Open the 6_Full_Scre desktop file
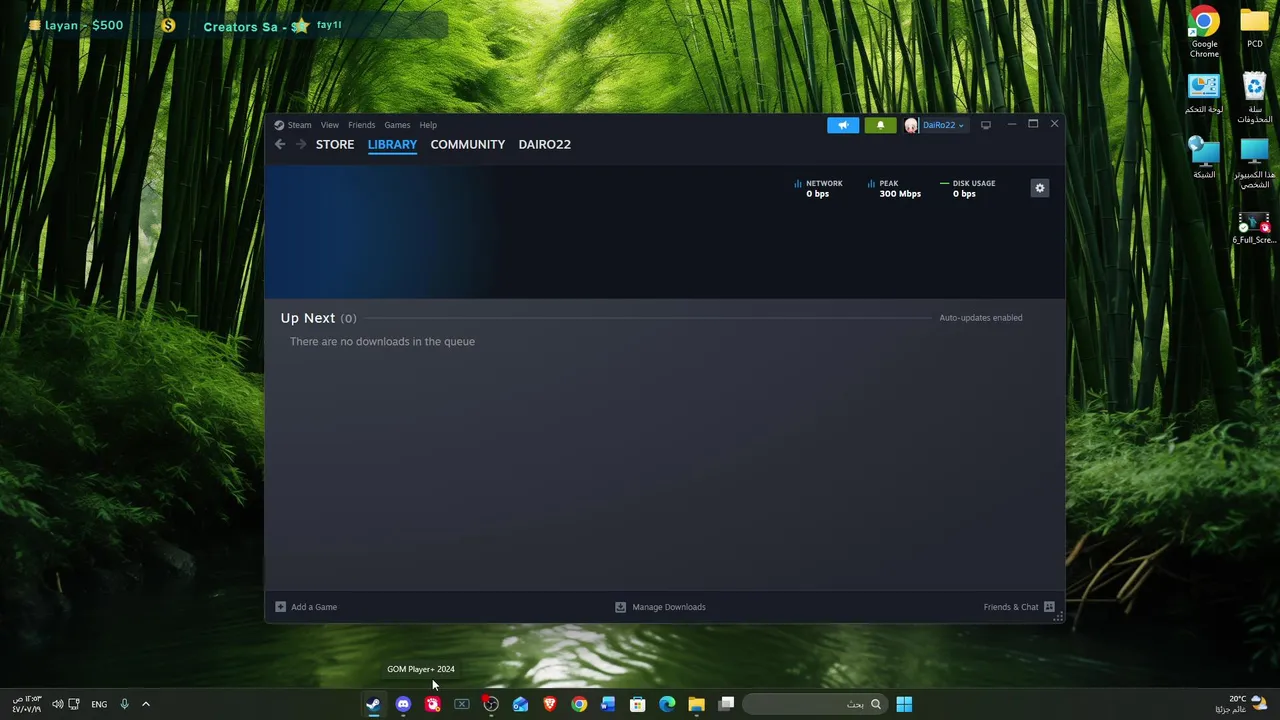The height and width of the screenshot is (720, 1280). (1254, 228)
